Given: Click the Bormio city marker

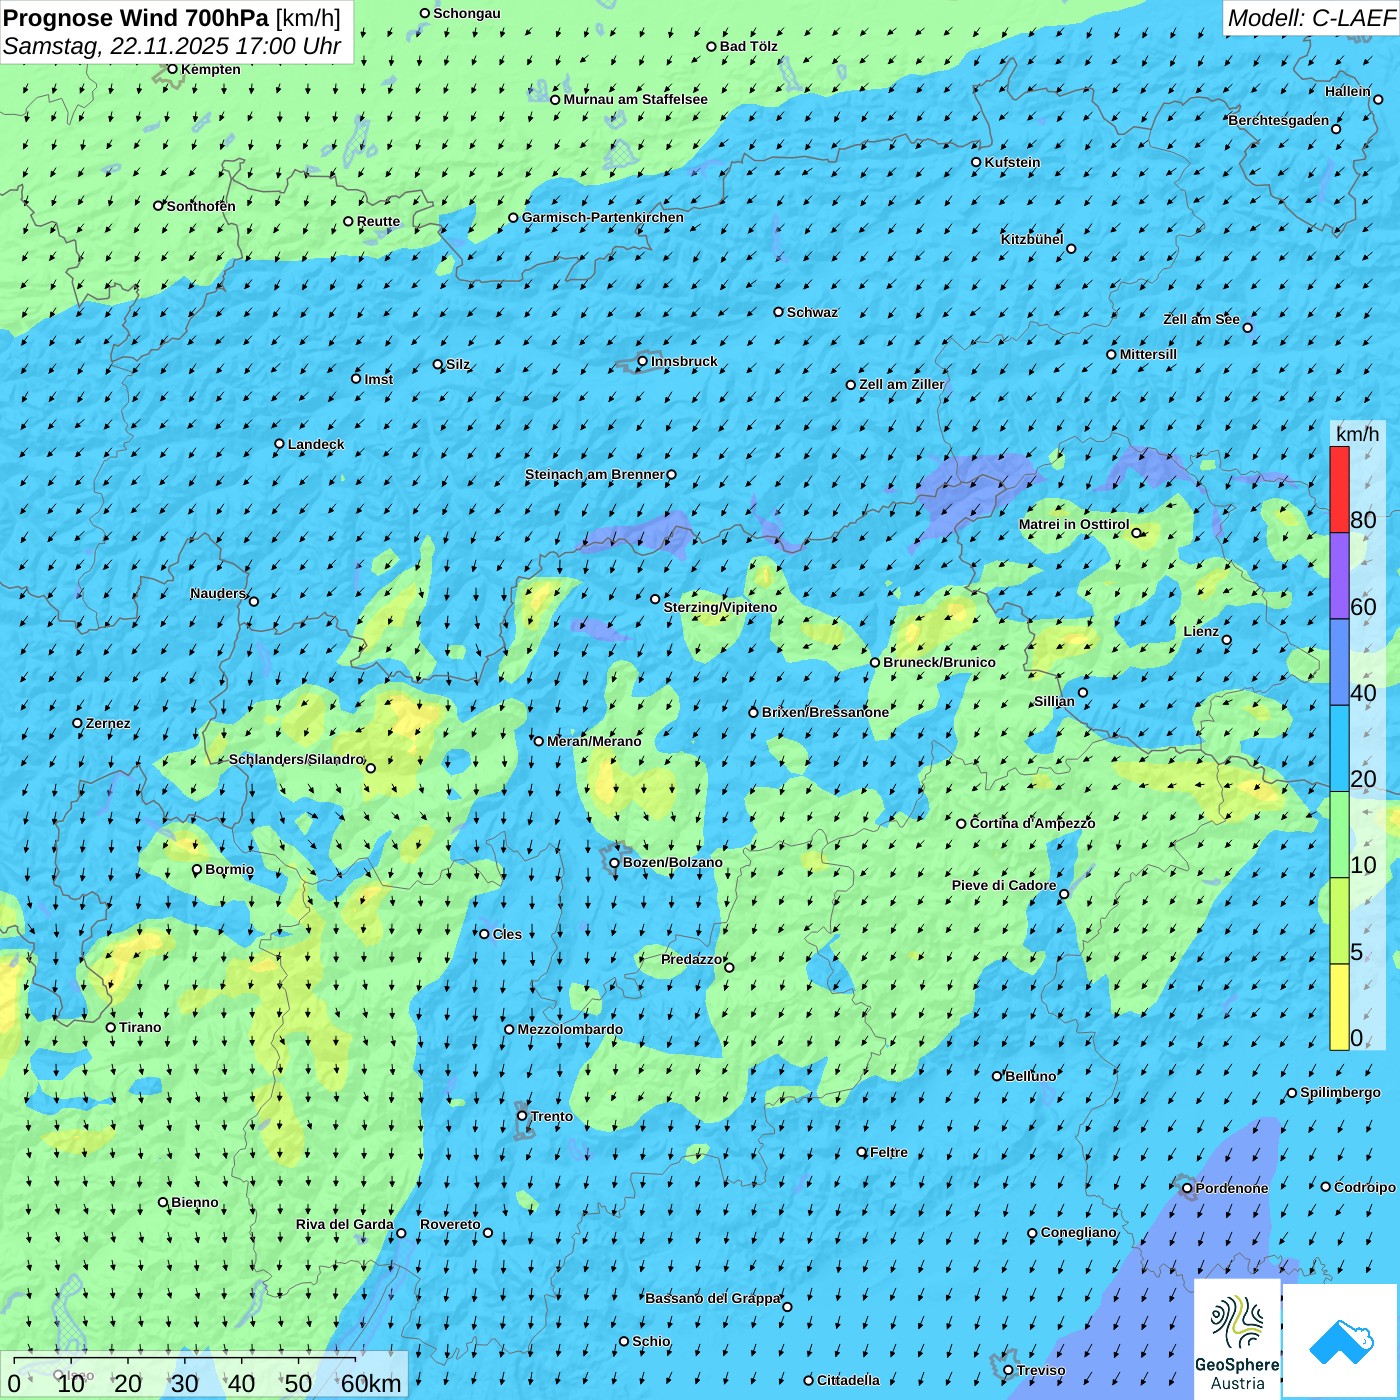Looking at the screenshot, I should pyautogui.click(x=197, y=870).
